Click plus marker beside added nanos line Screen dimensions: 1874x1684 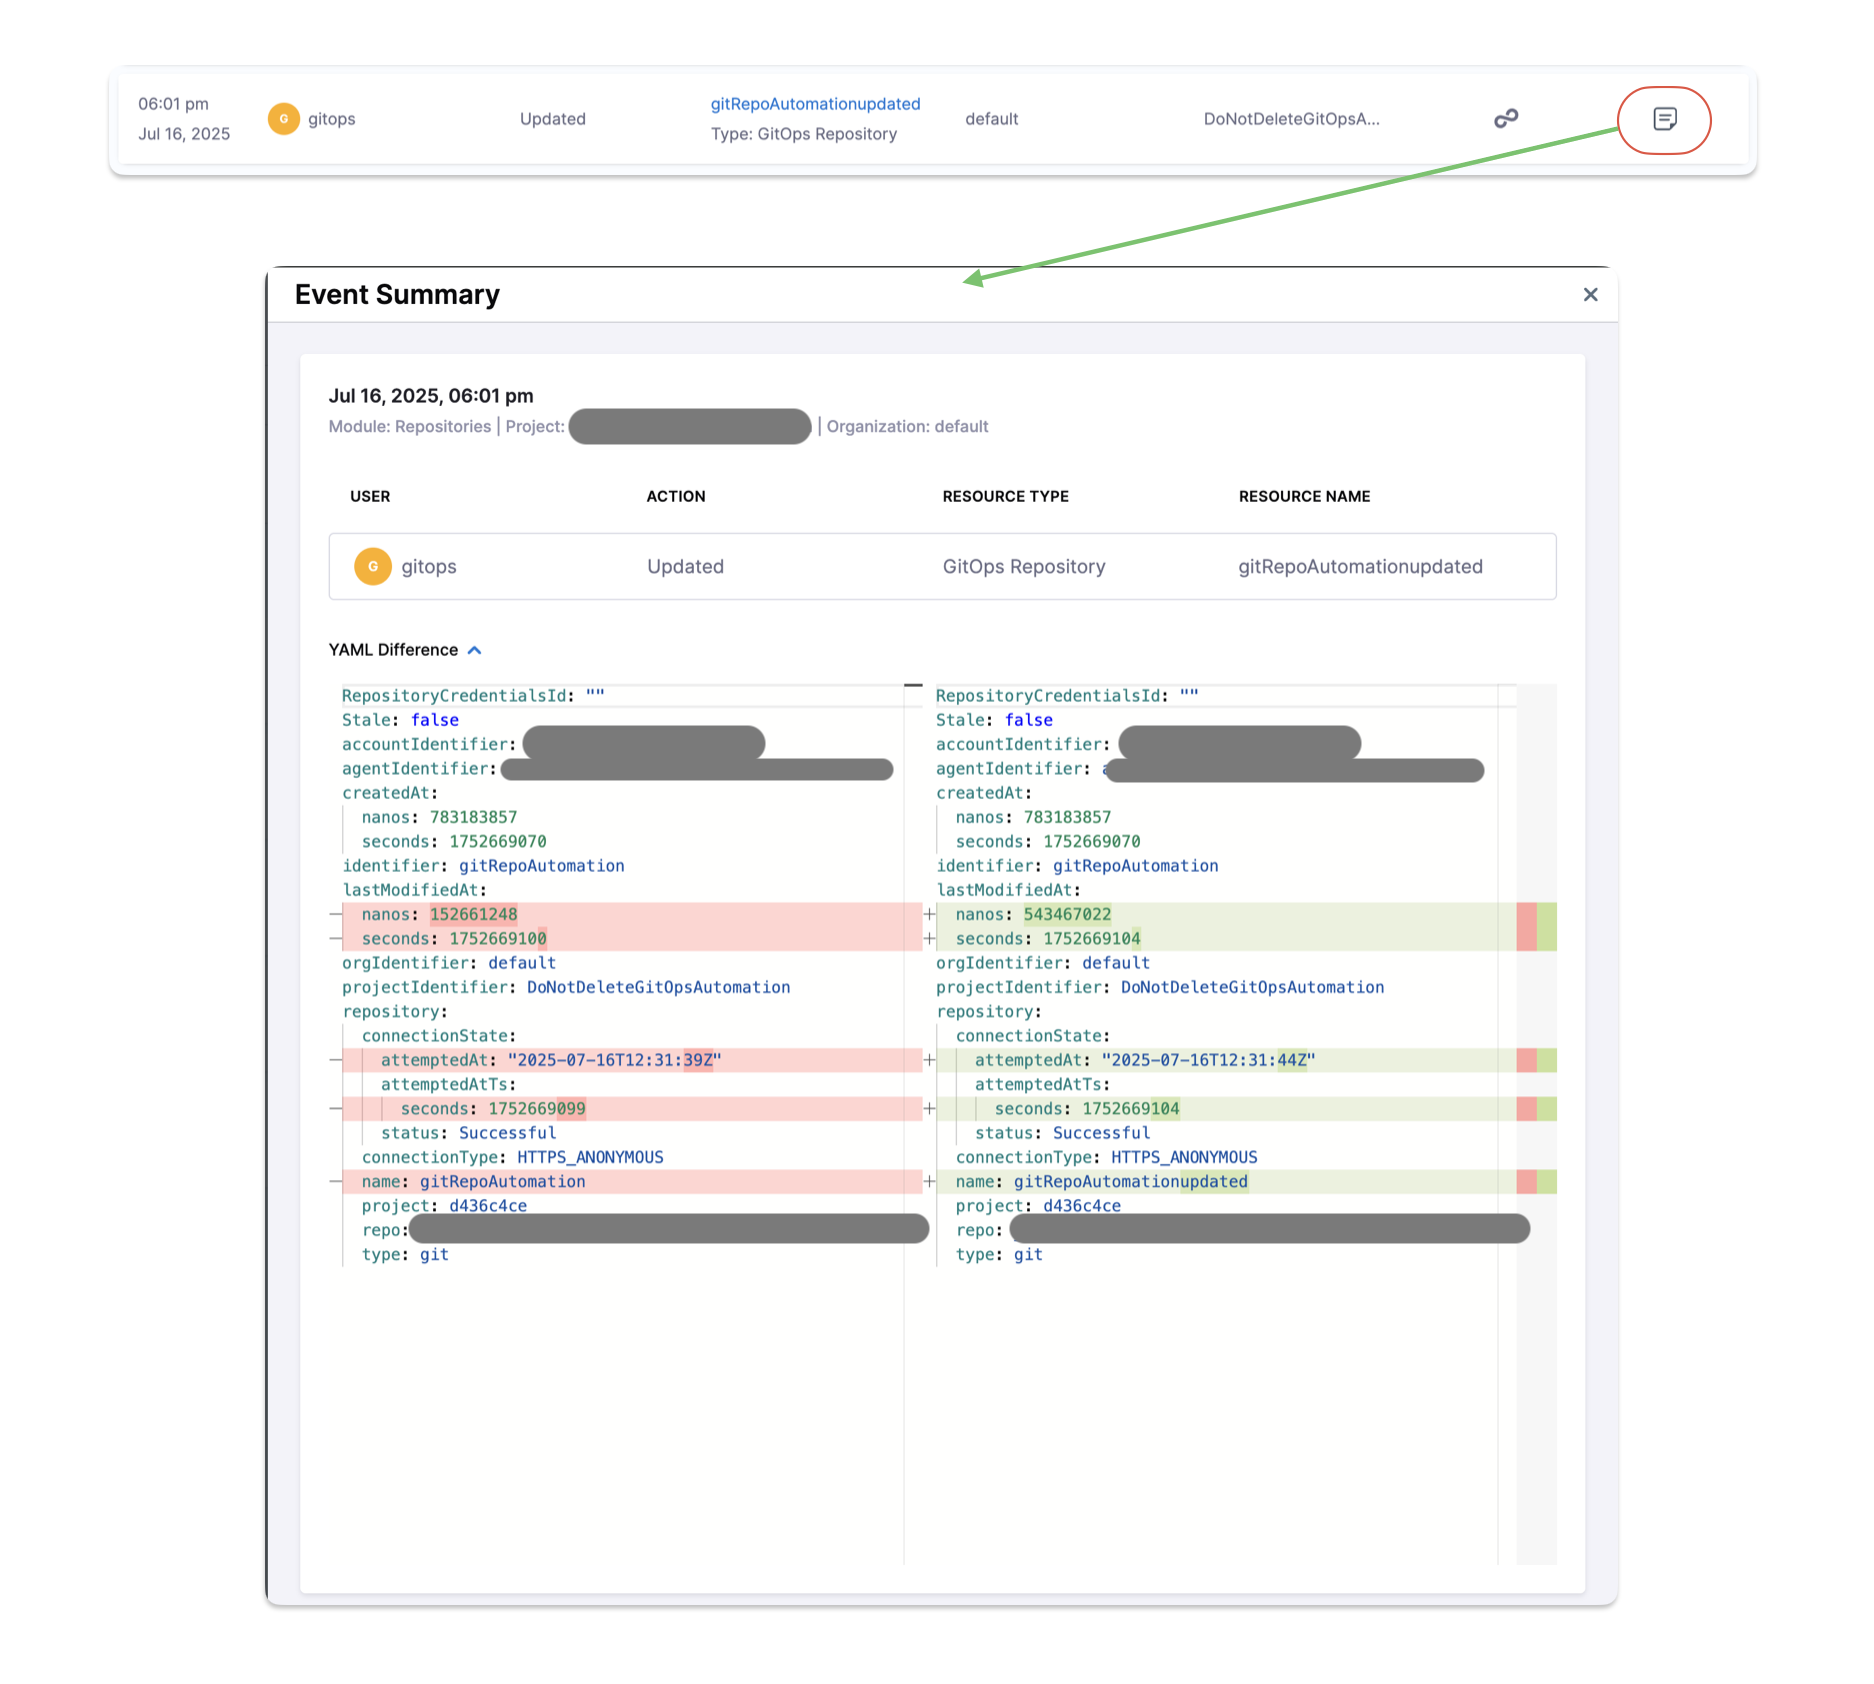pos(929,915)
